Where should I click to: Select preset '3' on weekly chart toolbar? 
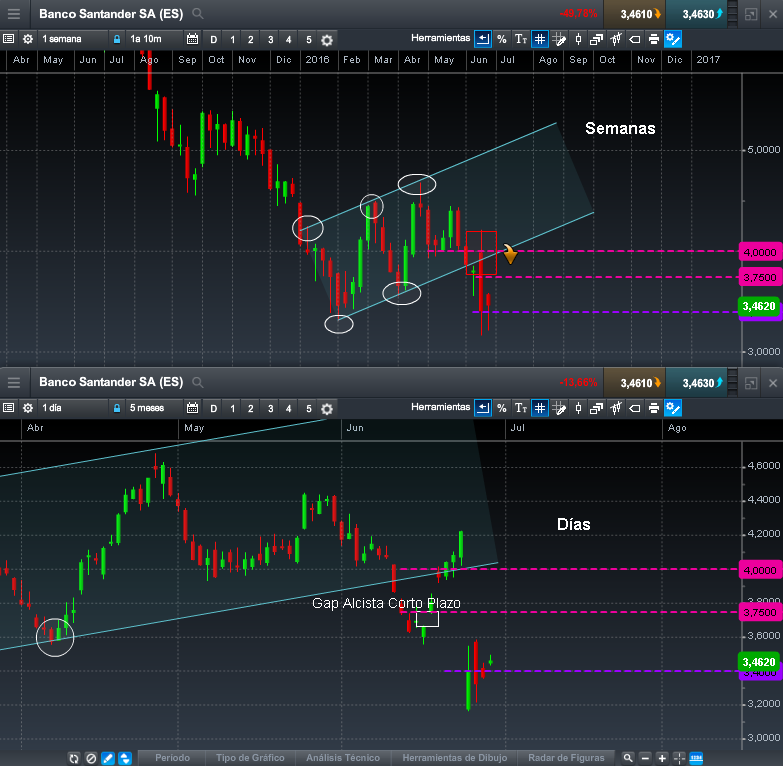click(x=271, y=39)
